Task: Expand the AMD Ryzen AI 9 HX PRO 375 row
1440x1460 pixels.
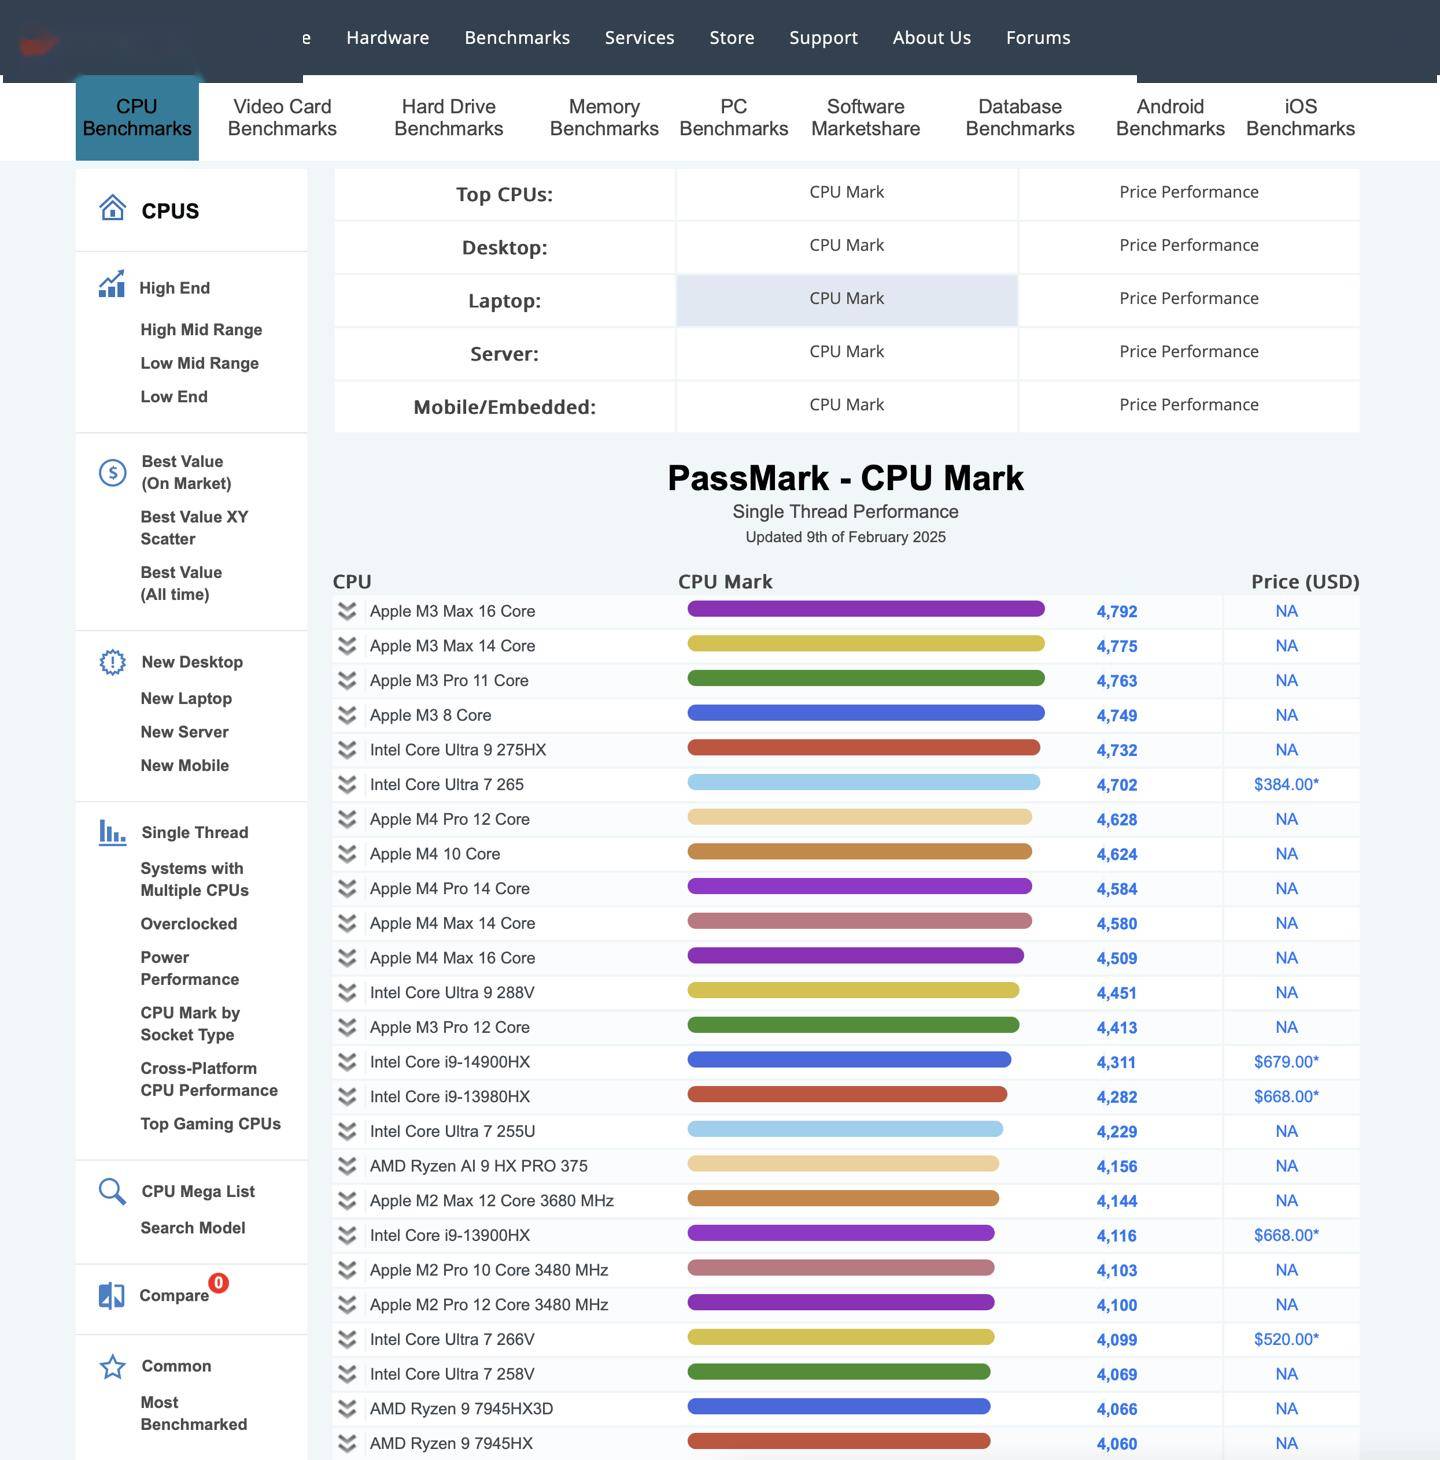Action: tap(347, 1166)
